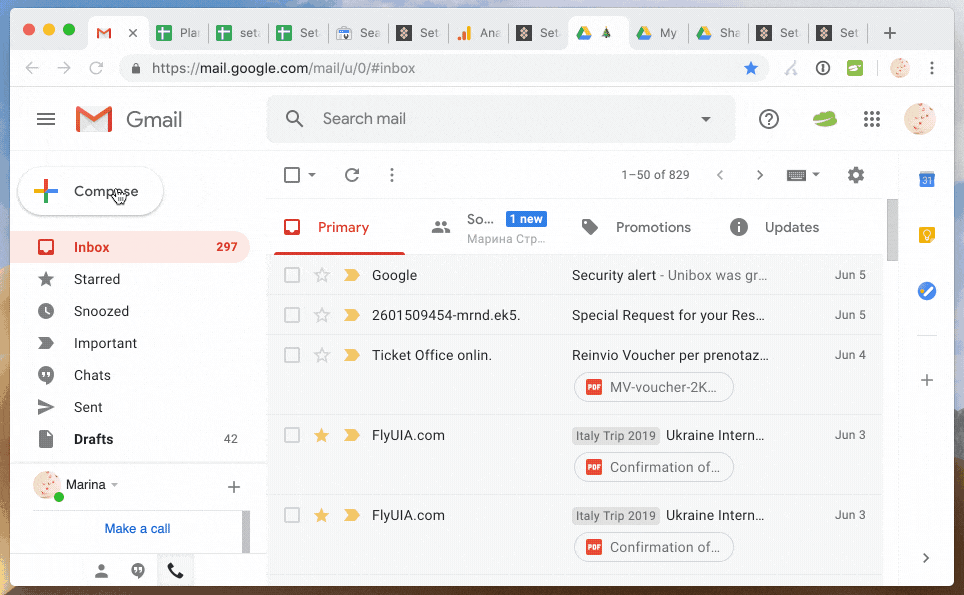Star the Google Security alert email
This screenshot has width=964, height=595.
coord(322,275)
